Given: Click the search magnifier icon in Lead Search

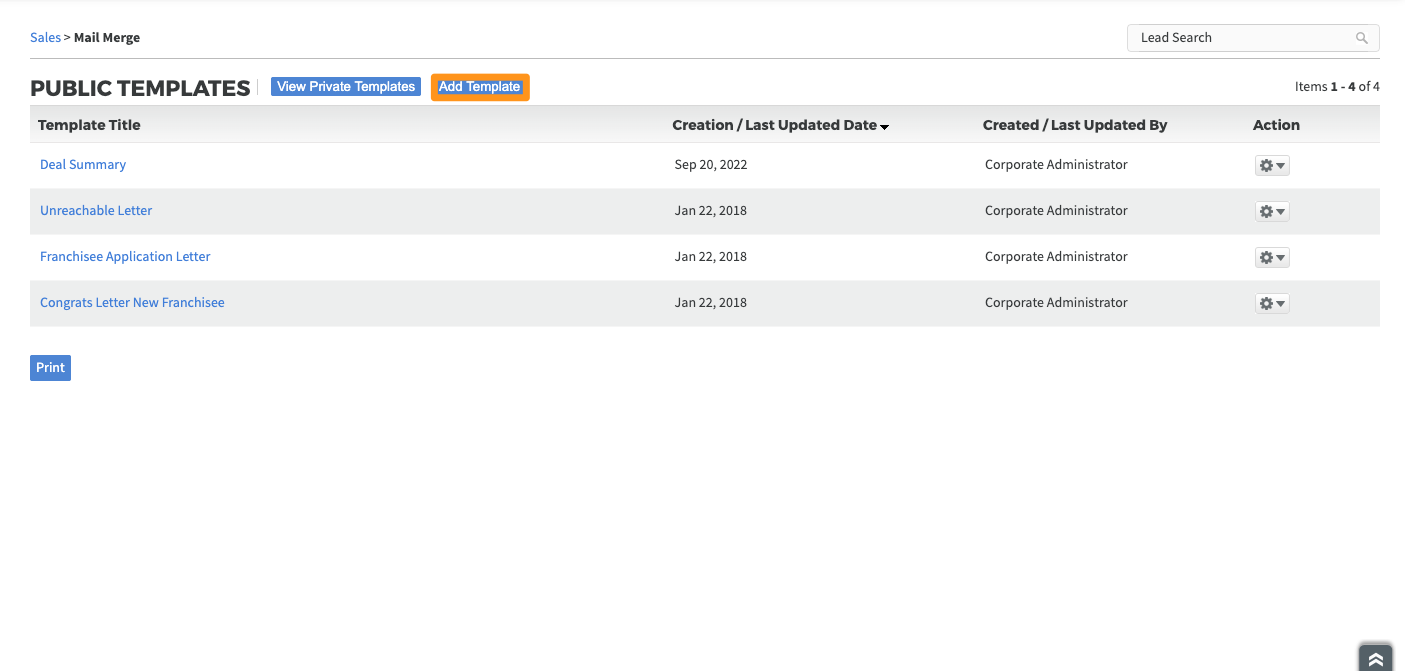Looking at the screenshot, I should click(x=1361, y=38).
